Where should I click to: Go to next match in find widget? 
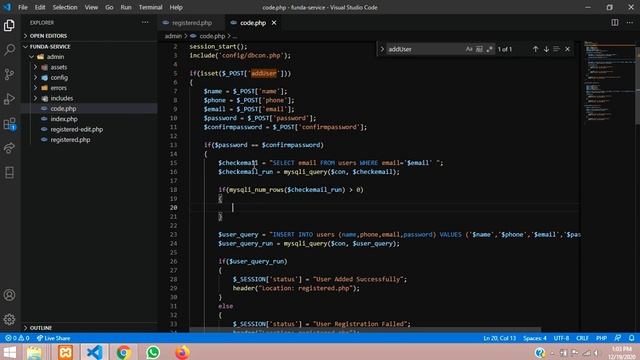[x=546, y=49]
